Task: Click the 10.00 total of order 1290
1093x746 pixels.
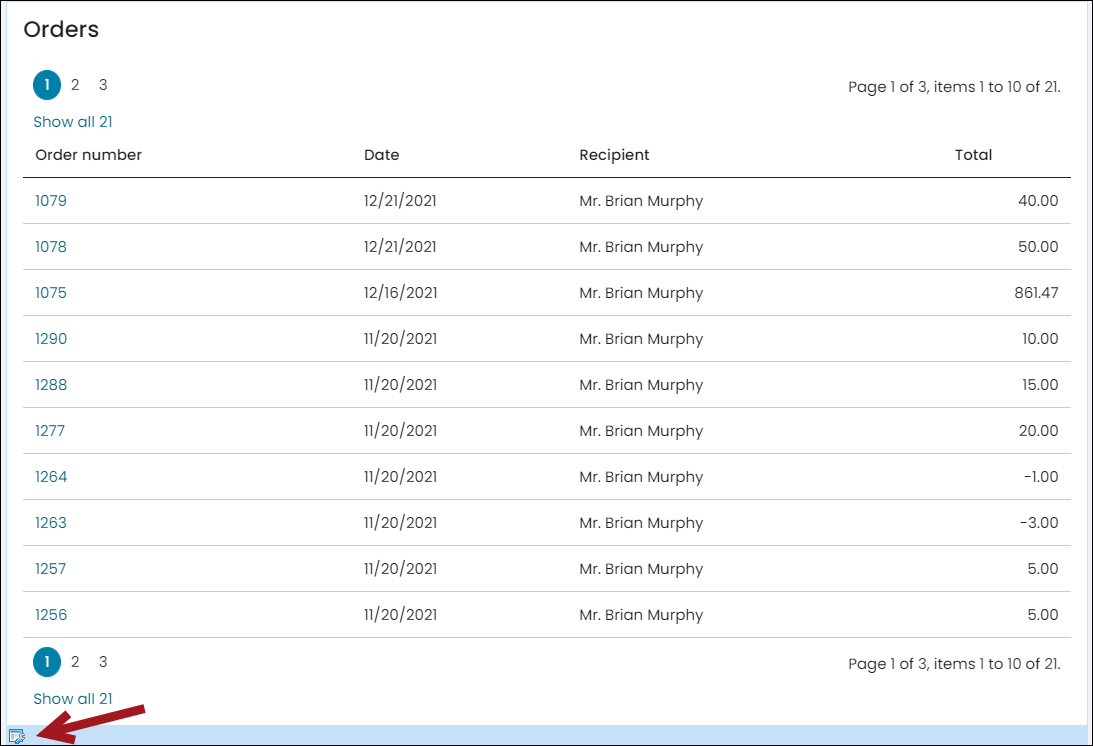Action: pyautogui.click(x=1040, y=339)
